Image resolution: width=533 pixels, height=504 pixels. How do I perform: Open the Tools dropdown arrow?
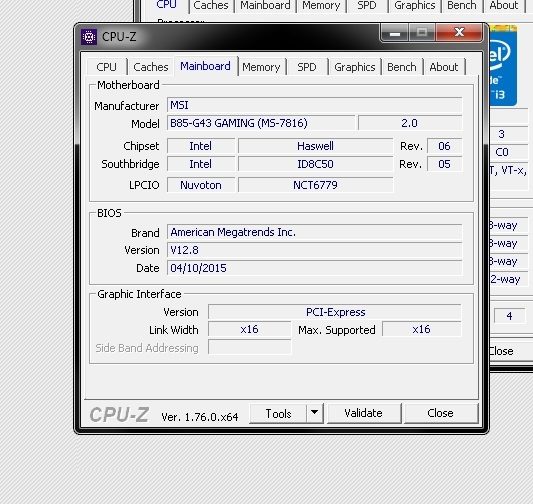pyautogui.click(x=315, y=413)
